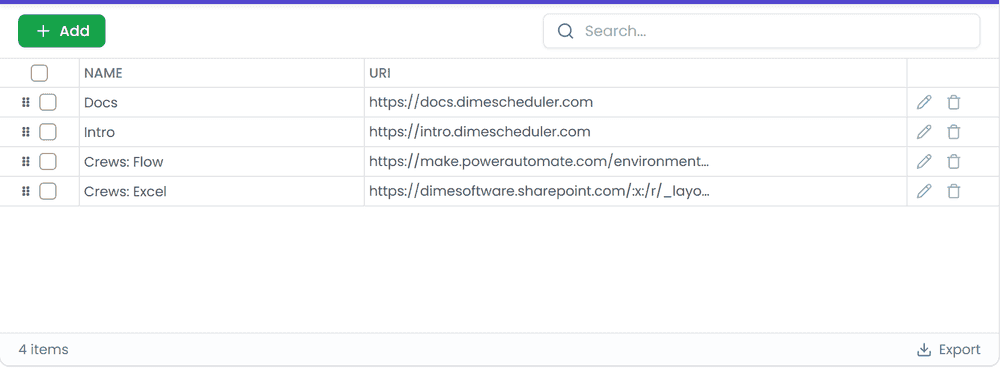Select the Crews: Flow name cell
The width and height of the screenshot is (1000, 368).
pos(222,161)
